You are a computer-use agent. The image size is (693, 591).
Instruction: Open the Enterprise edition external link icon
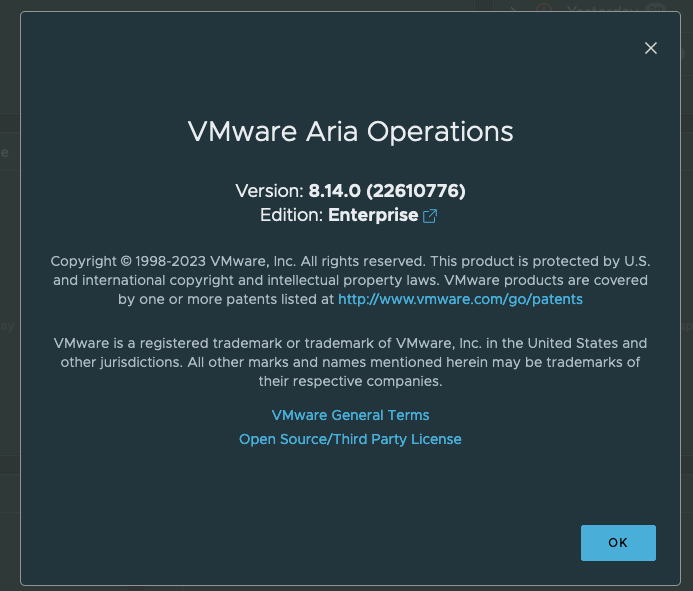tap(430, 216)
